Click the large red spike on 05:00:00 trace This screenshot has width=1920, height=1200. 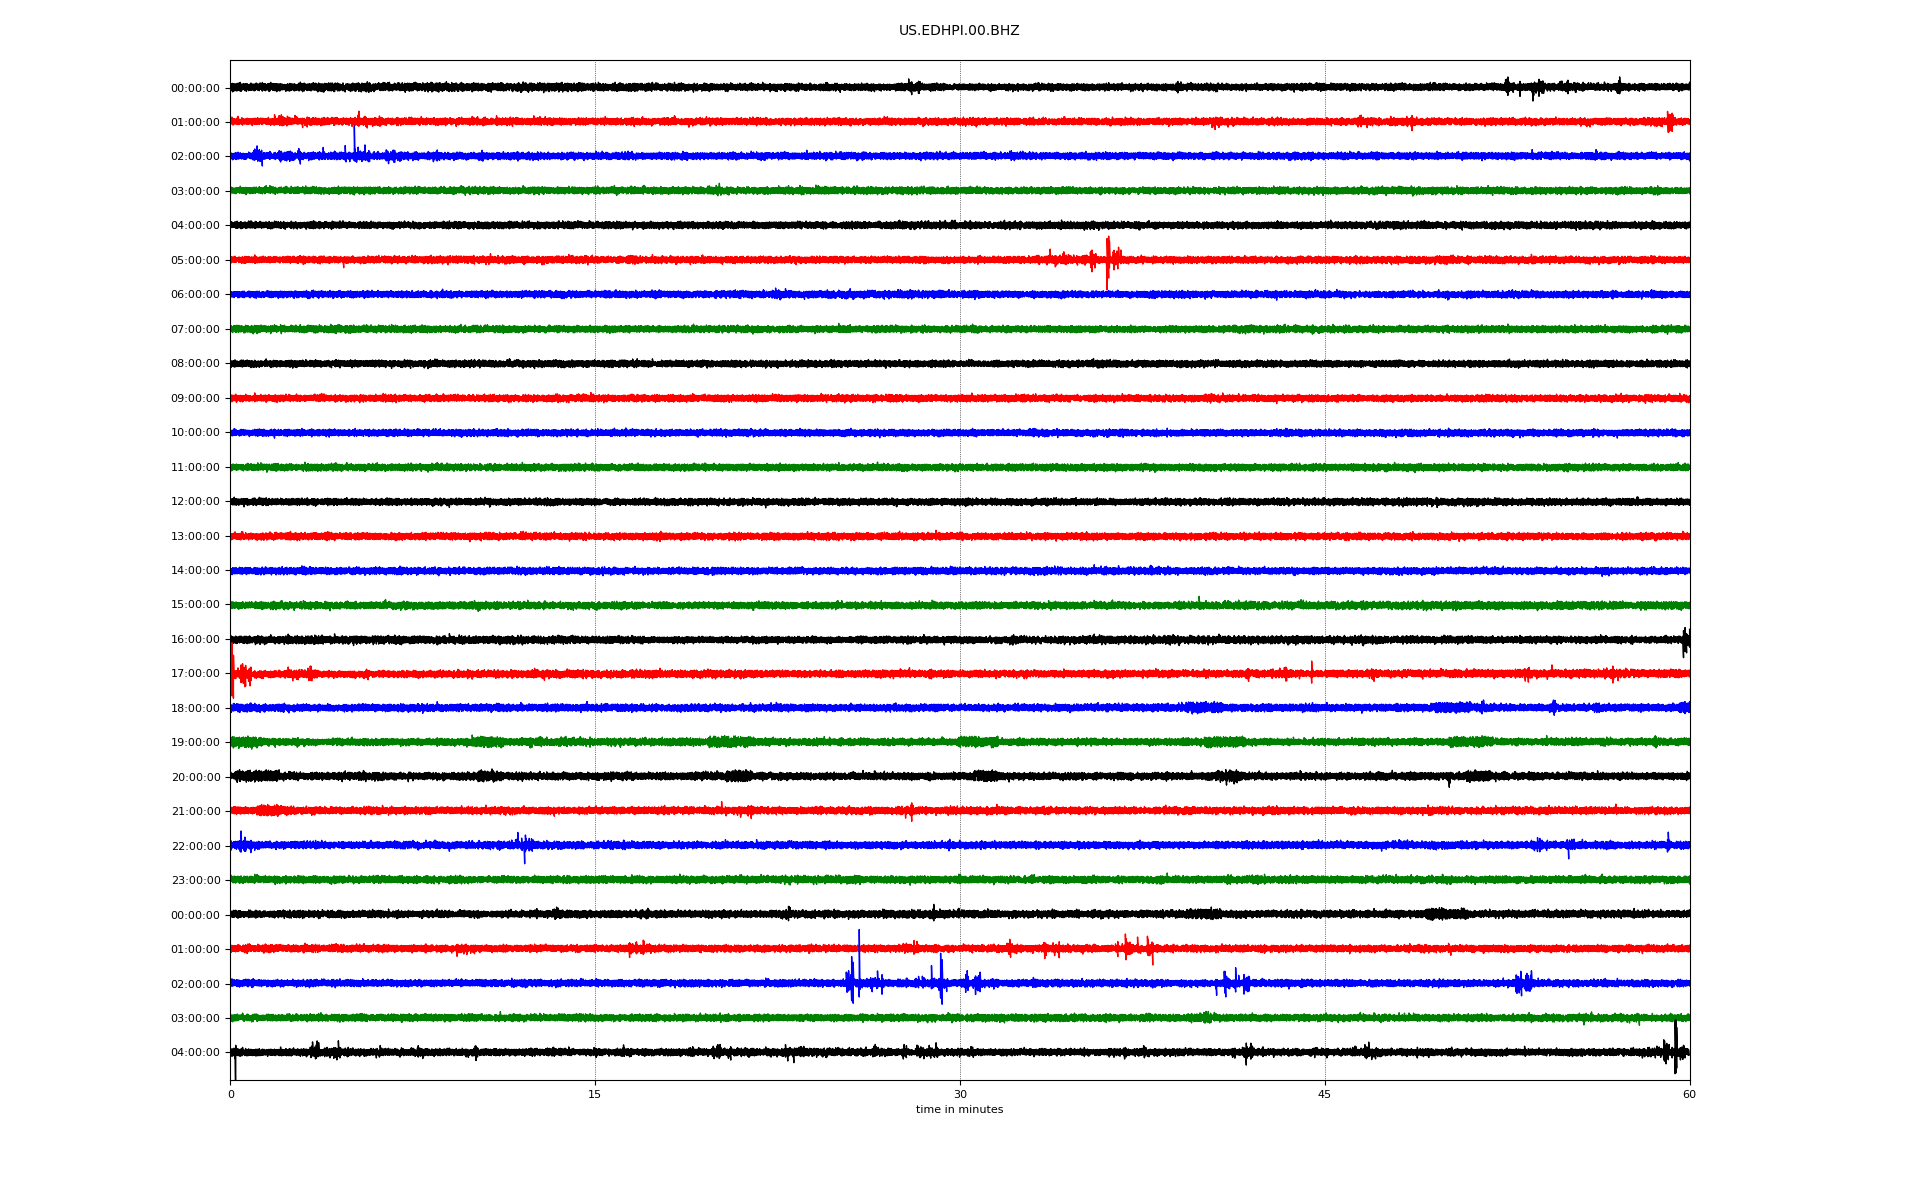(1107, 258)
